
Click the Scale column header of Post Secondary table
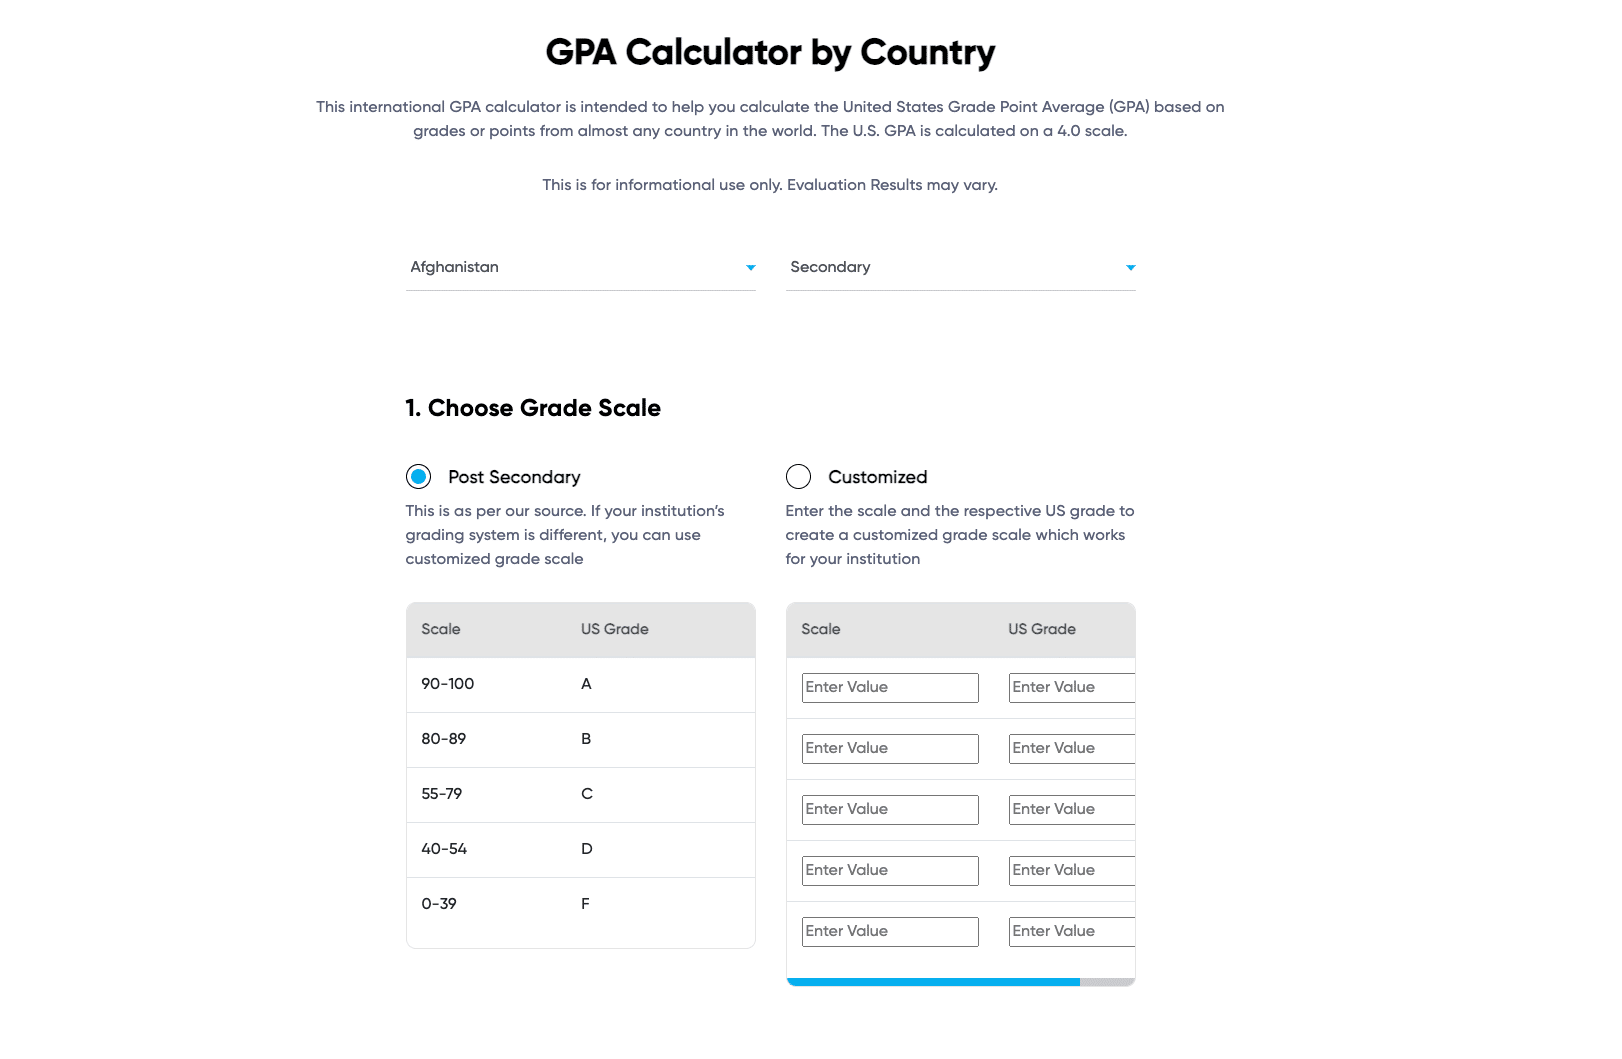coord(441,629)
